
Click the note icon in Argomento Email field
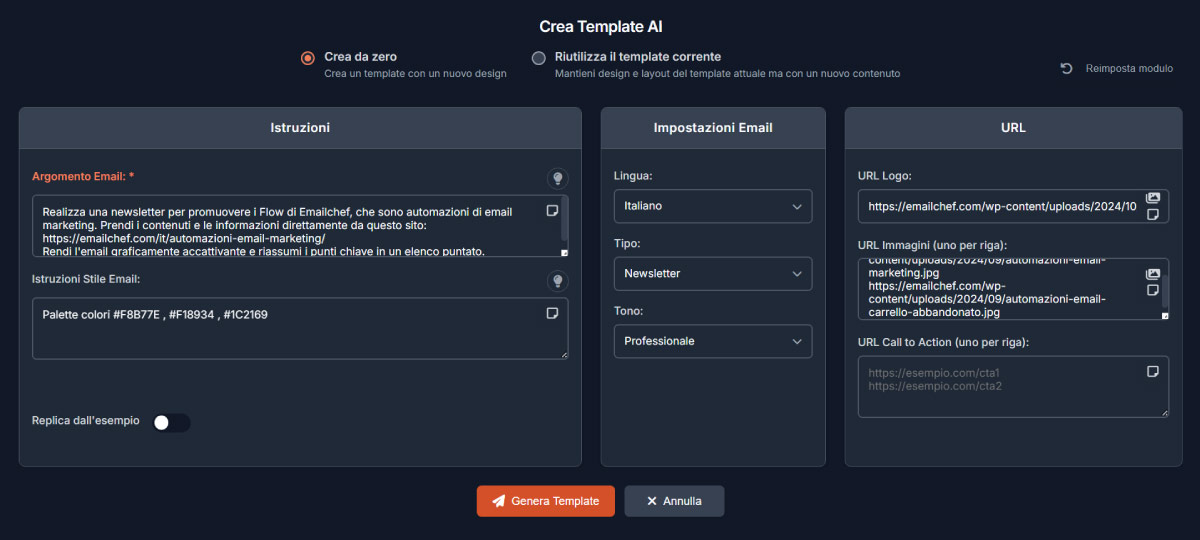552,210
